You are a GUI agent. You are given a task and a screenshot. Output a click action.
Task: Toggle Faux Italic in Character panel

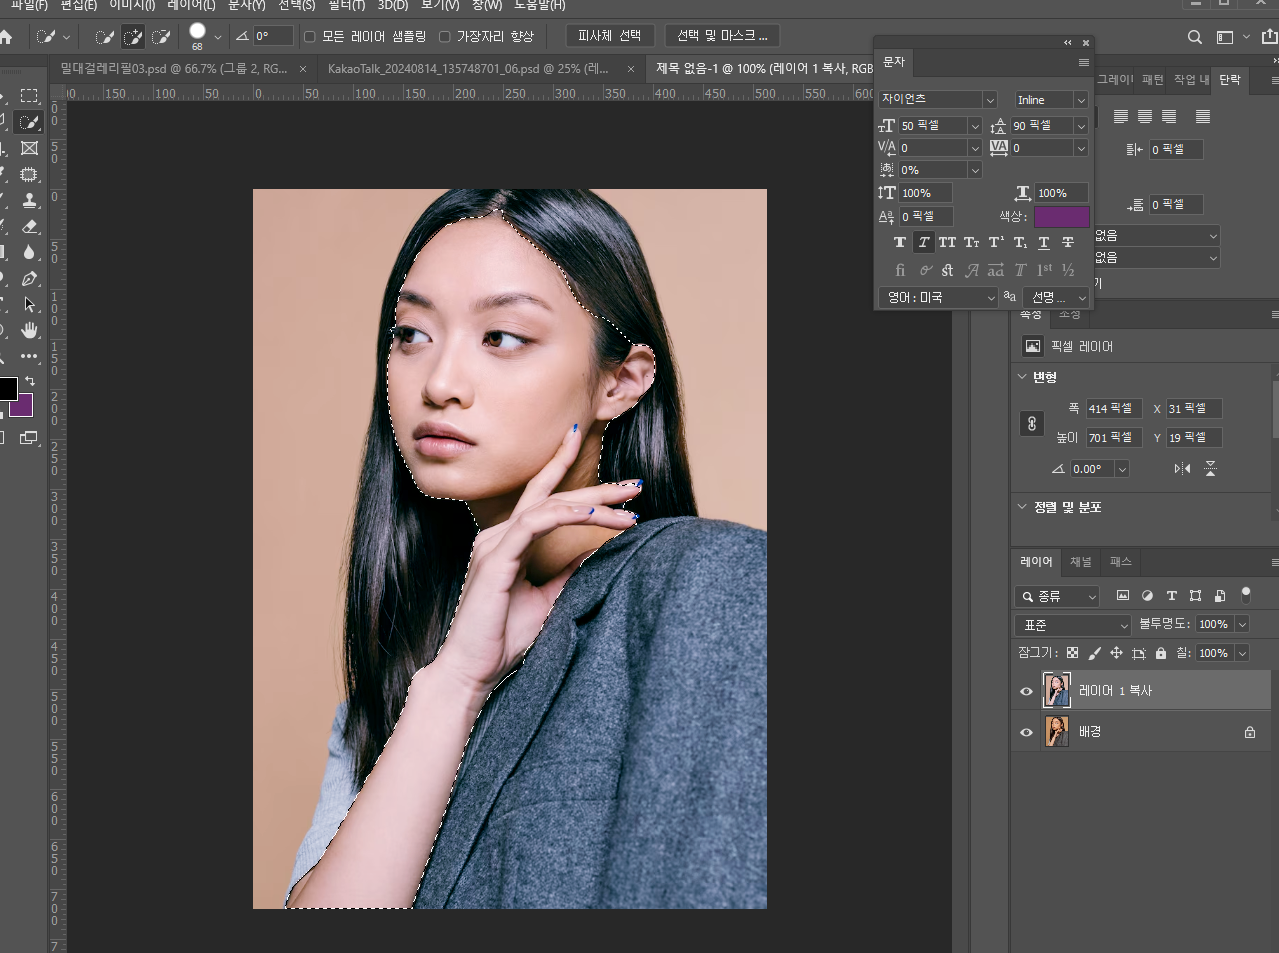[924, 242]
